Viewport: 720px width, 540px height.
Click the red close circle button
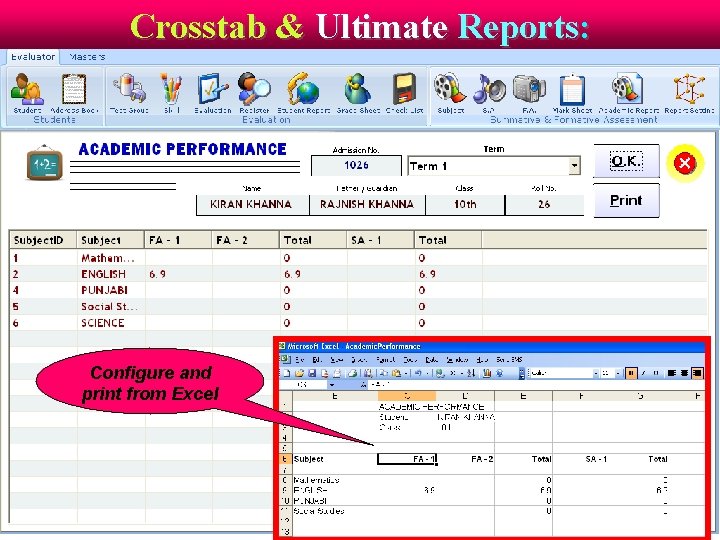[x=685, y=163]
